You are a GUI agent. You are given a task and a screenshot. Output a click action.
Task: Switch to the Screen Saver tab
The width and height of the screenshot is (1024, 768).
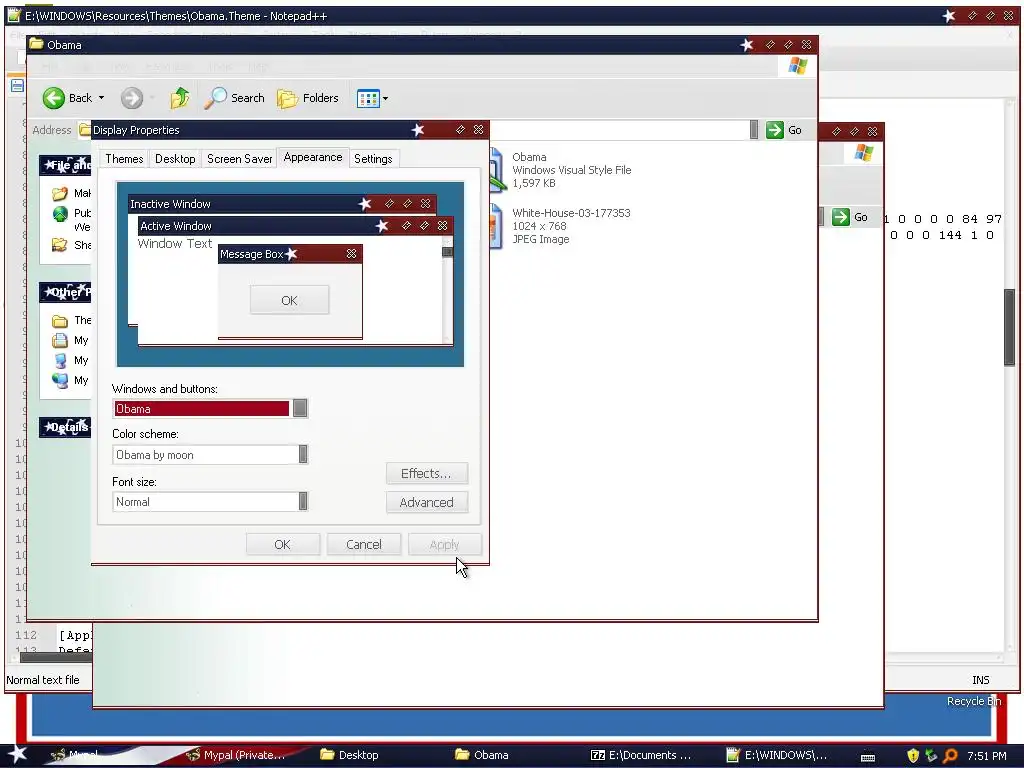239,159
